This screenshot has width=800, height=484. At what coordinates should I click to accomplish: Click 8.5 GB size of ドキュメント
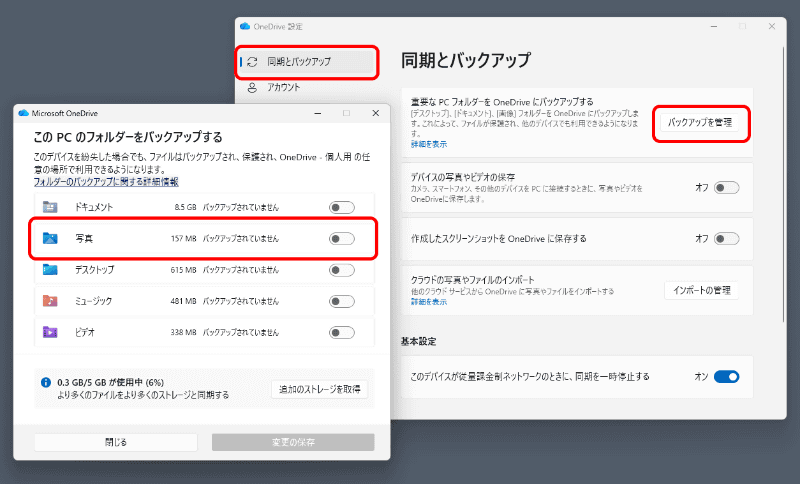point(185,207)
